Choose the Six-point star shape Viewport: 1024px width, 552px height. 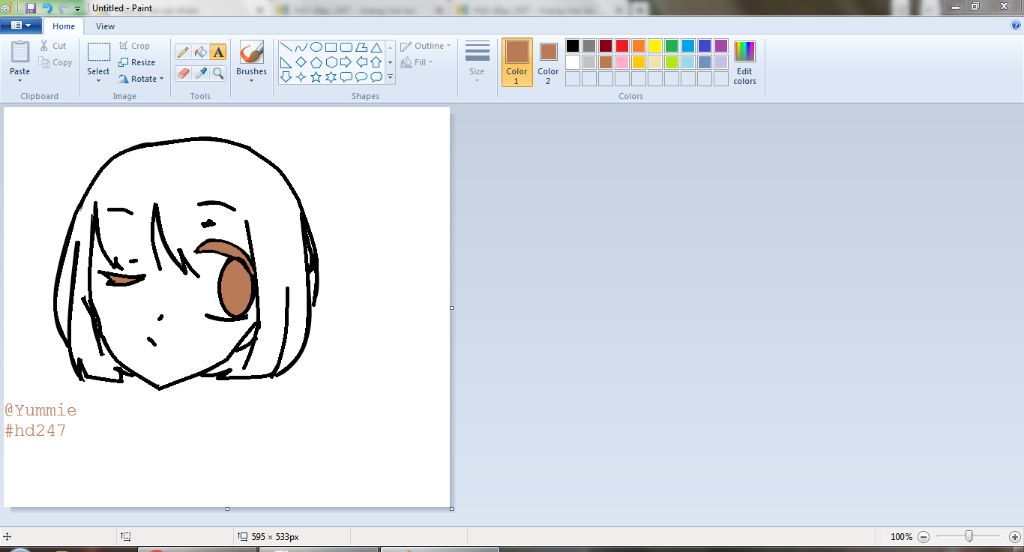click(x=331, y=77)
